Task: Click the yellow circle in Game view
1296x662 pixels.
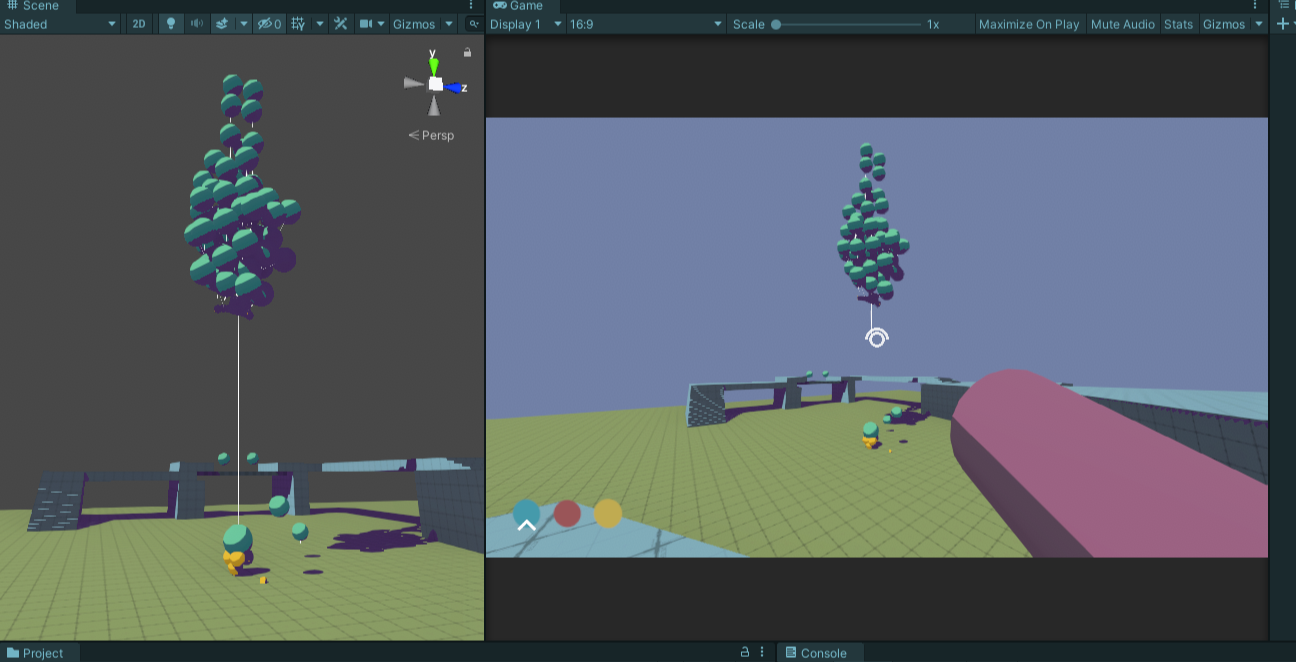Action: (608, 514)
